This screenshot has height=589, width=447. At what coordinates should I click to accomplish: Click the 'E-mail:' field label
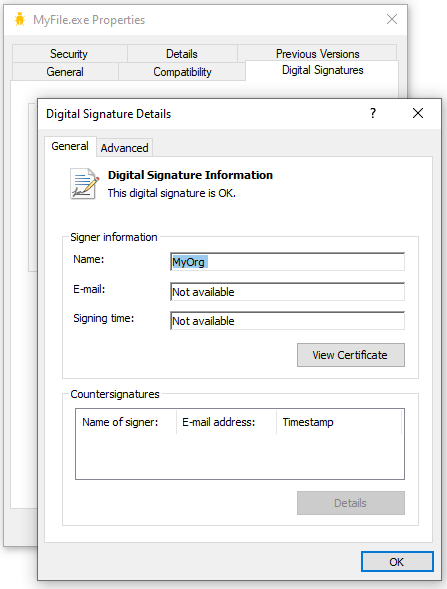click(89, 289)
